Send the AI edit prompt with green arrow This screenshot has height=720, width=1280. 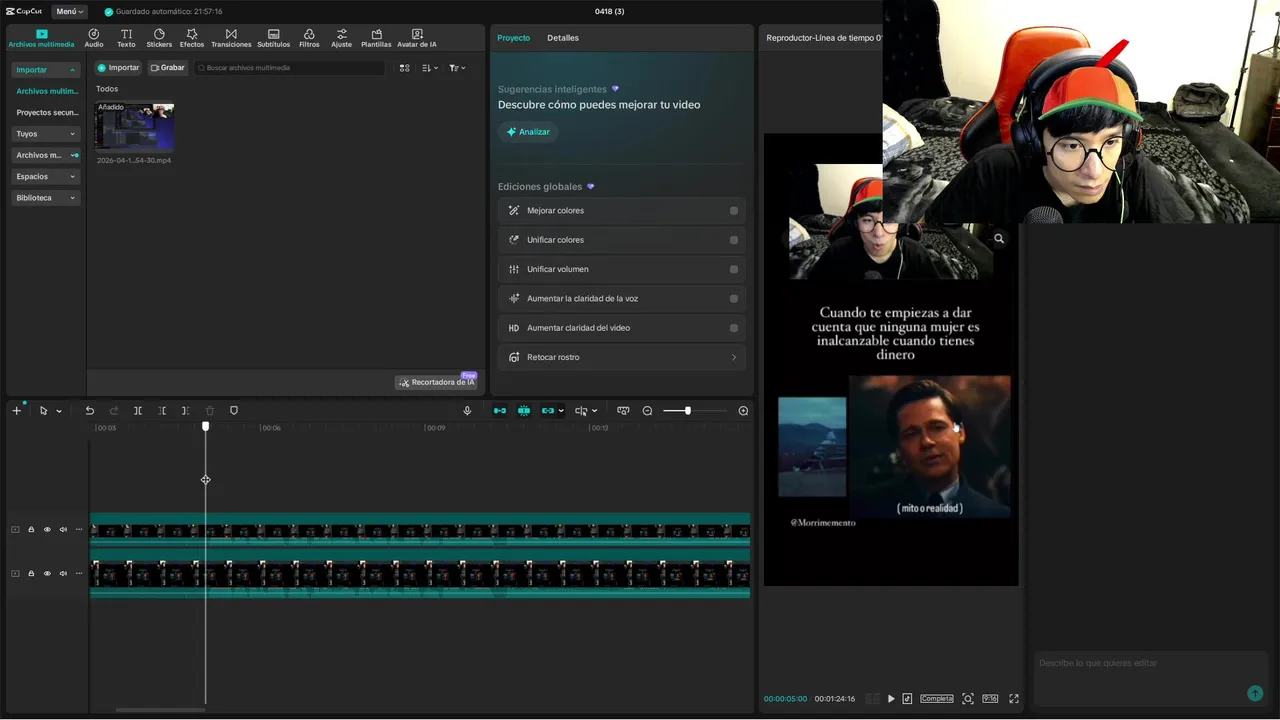1255,693
